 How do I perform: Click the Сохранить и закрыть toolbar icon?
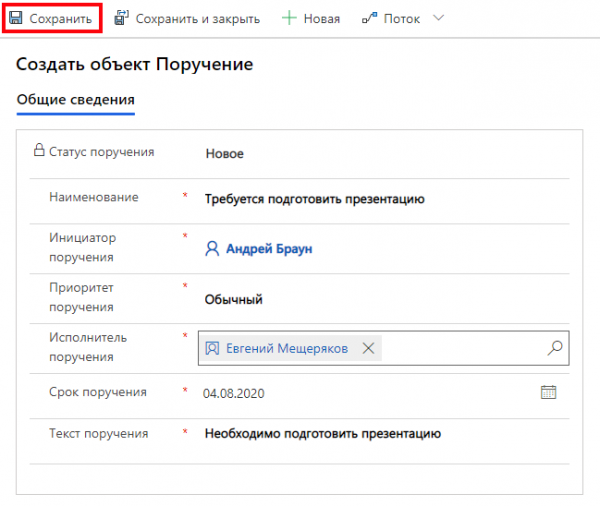121,19
